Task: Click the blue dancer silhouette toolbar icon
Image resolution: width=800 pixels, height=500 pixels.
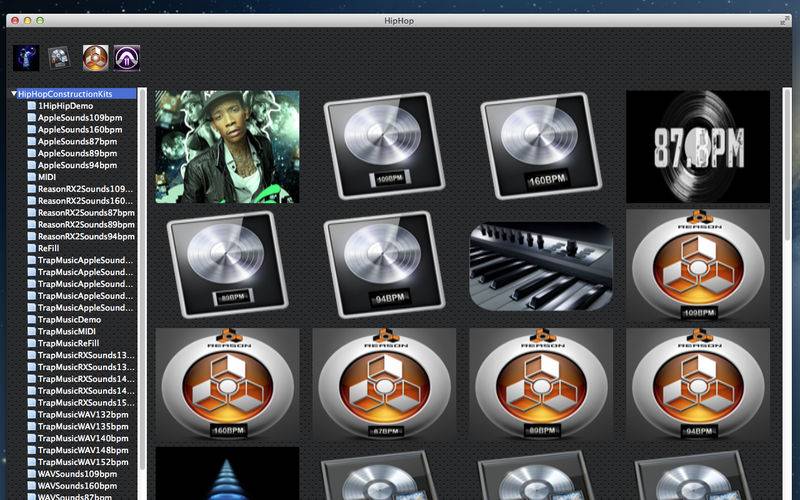Action: pyautogui.click(x=26, y=58)
